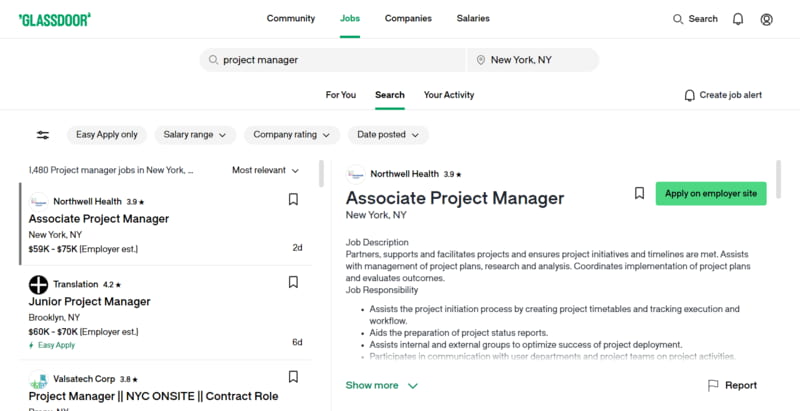Click the 3.8 rating beside Valsatech Corp

tap(129, 380)
